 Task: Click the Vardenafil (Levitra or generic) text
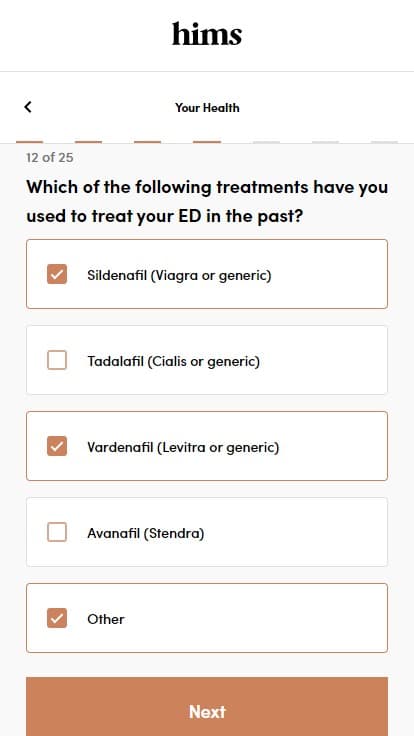(x=183, y=447)
